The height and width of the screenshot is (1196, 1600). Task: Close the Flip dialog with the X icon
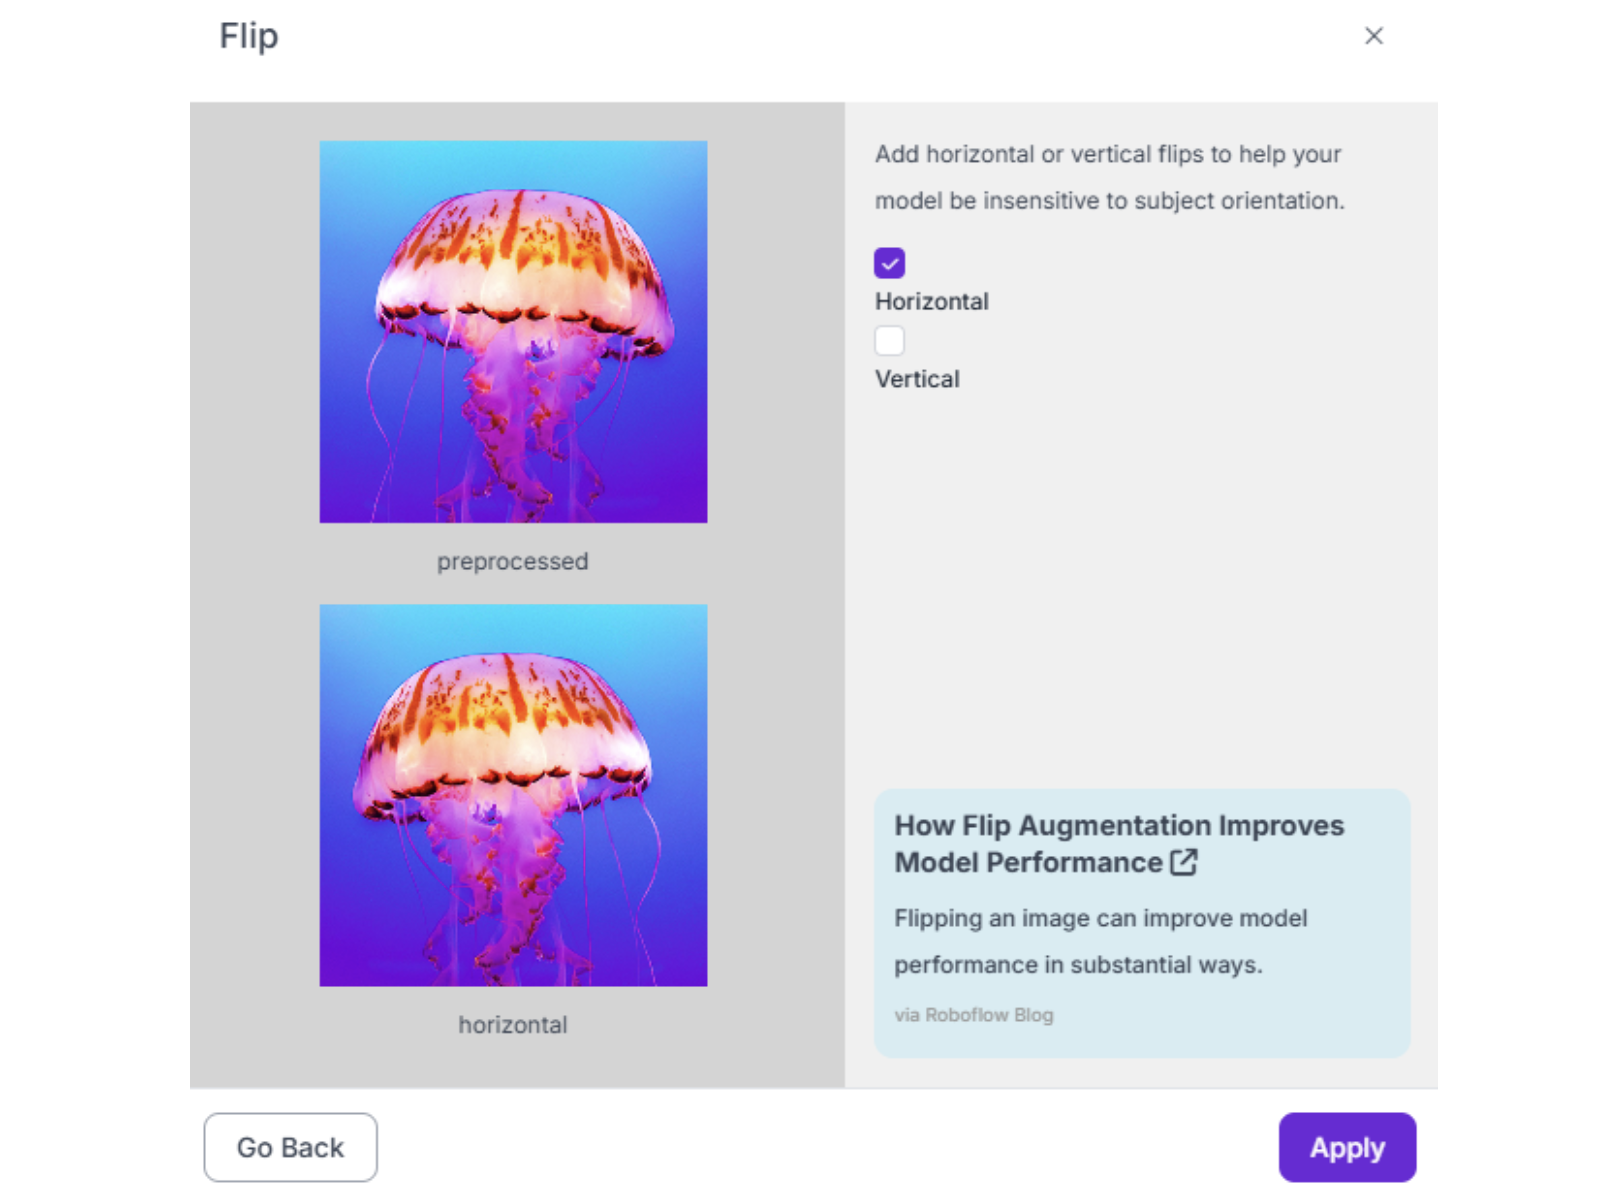click(x=1373, y=36)
